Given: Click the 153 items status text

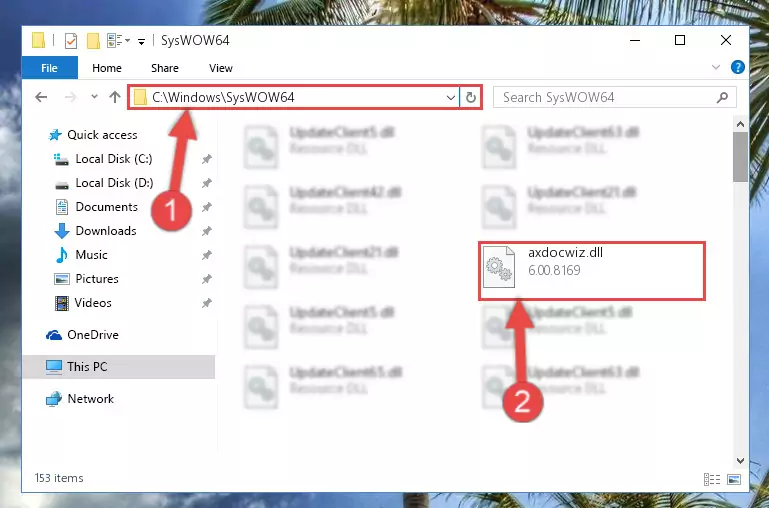Looking at the screenshot, I should 59,478.
